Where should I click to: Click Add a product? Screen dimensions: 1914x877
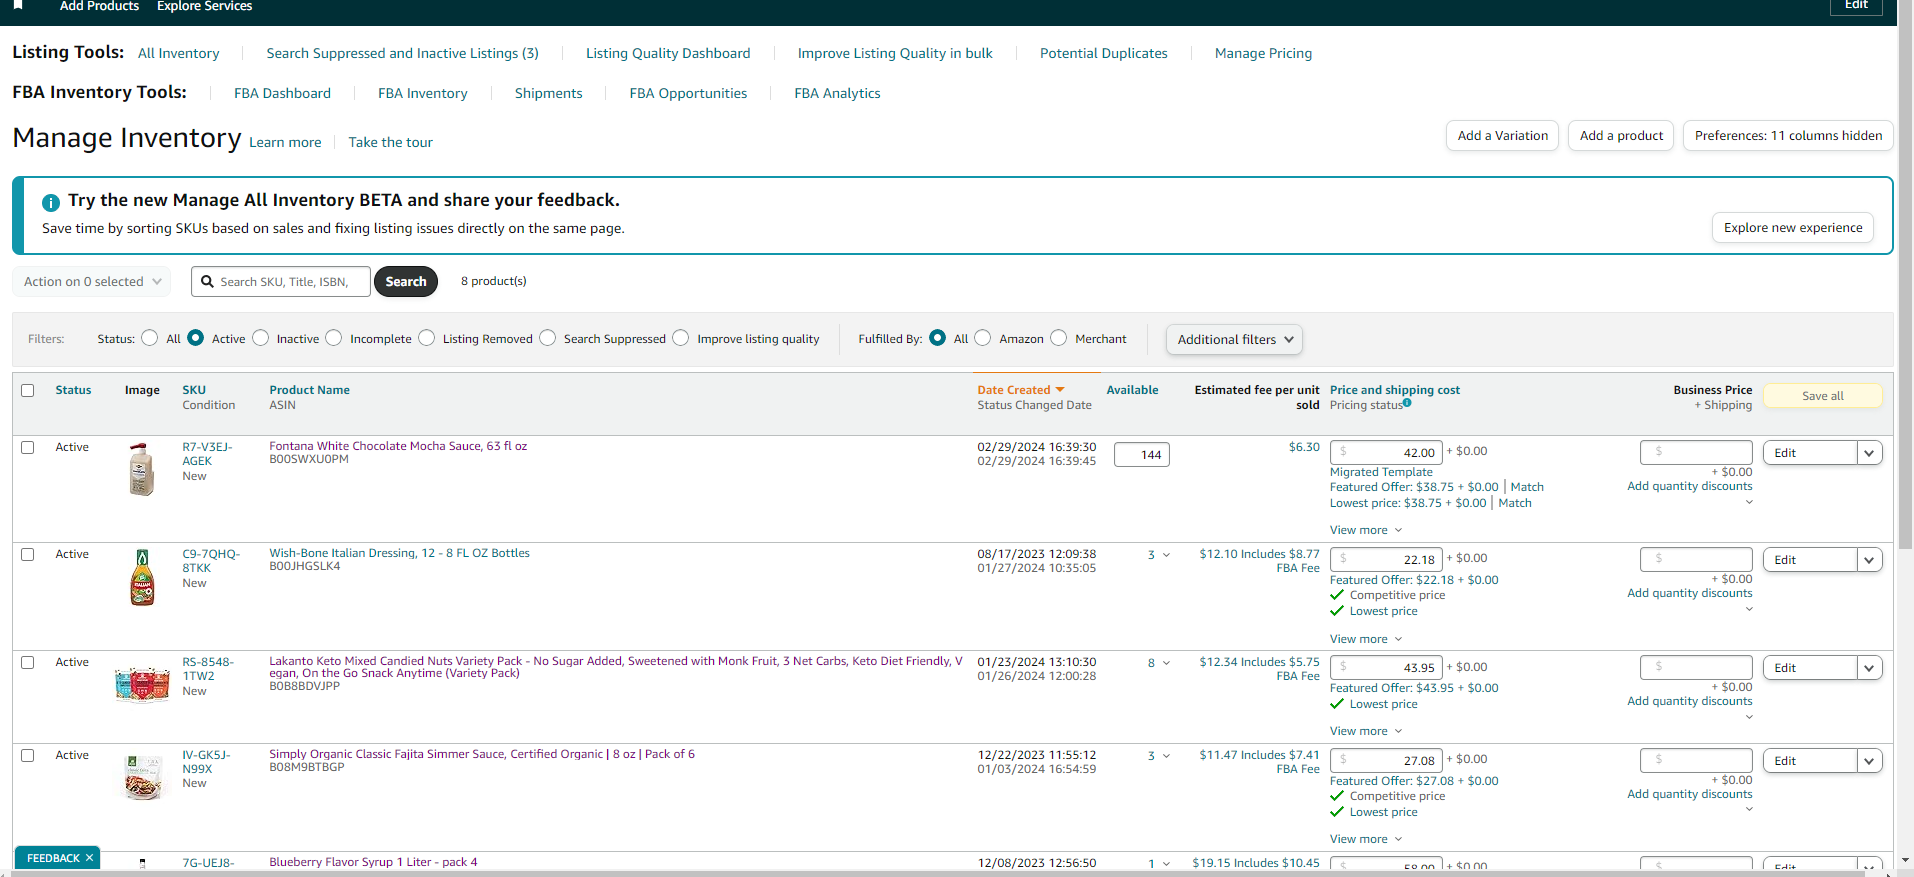[1621, 136]
